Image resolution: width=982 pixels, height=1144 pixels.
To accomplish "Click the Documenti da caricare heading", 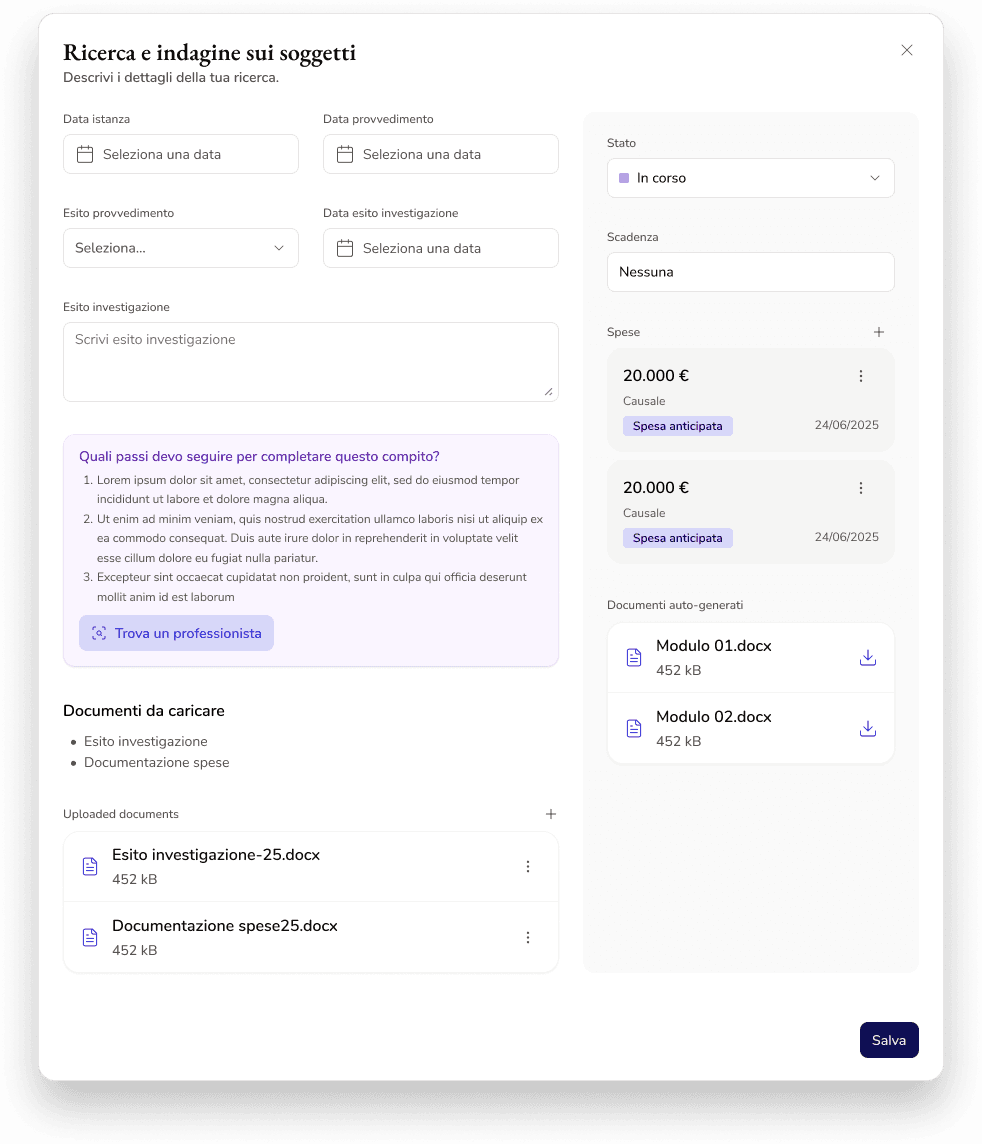I will pyautogui.click(x=144, y=711).
